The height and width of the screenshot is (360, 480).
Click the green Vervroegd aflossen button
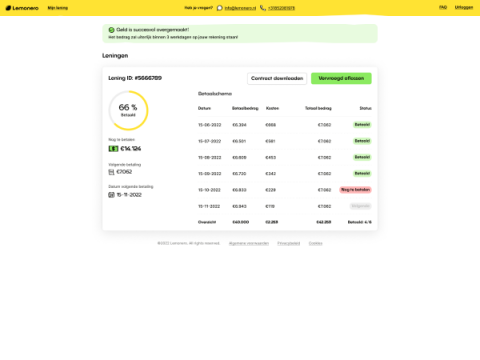click(x=341, y=78)
